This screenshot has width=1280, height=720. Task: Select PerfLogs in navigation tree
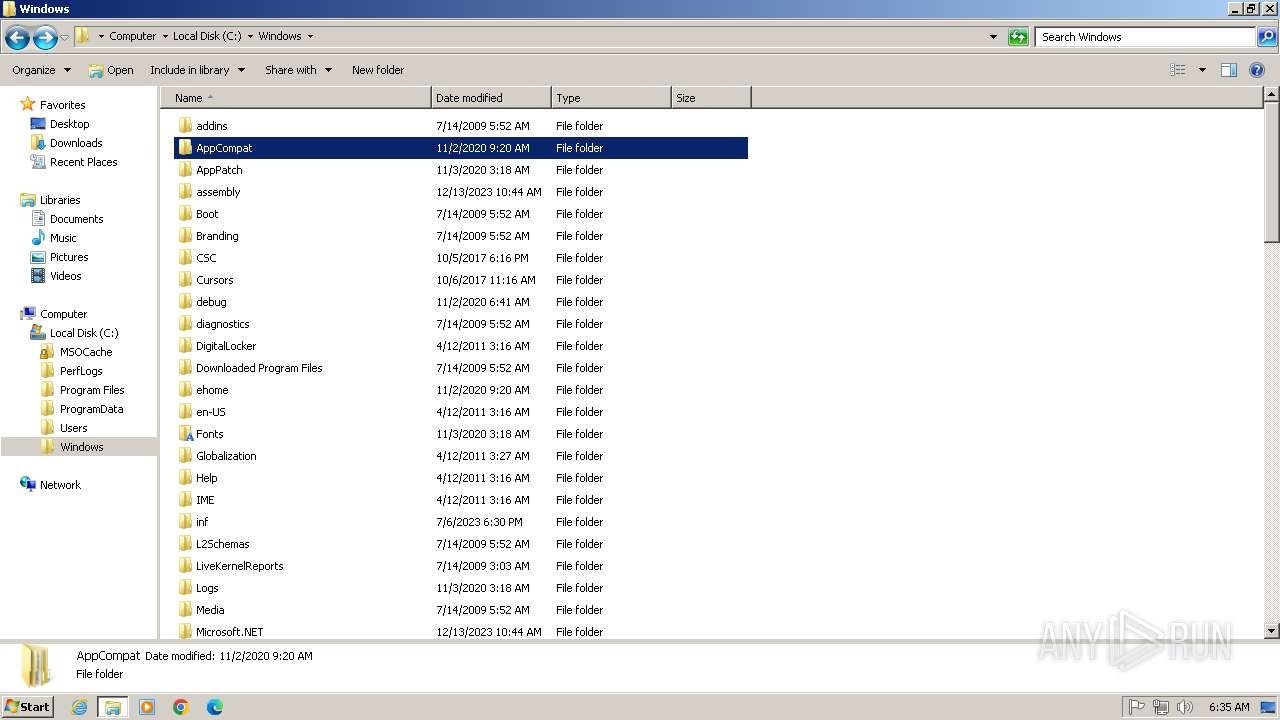[81, 371]
